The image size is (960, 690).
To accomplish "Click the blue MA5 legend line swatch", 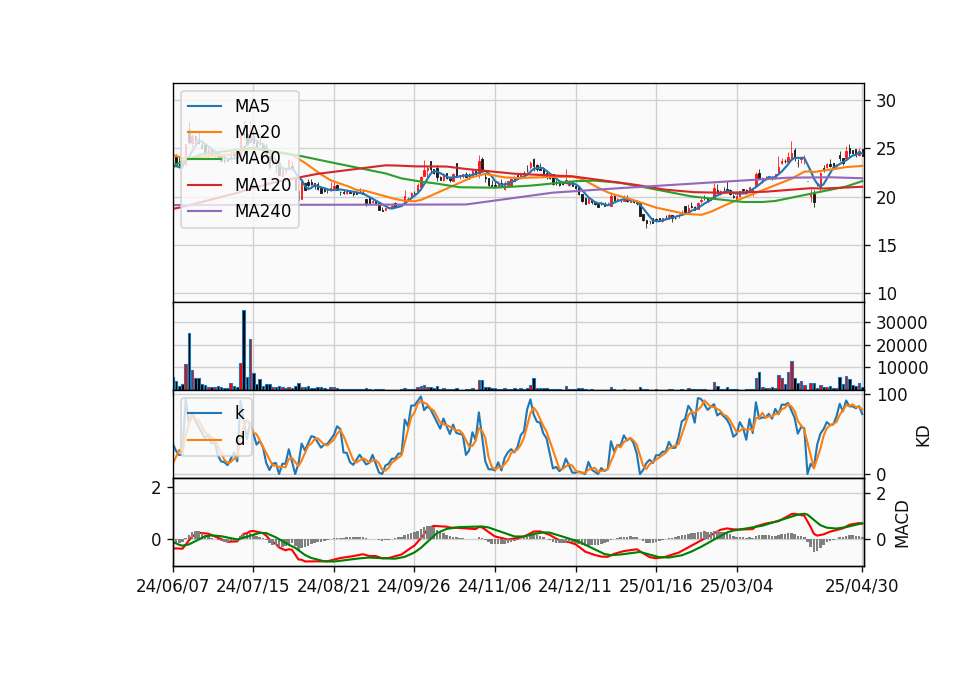I will click(204, 107).
